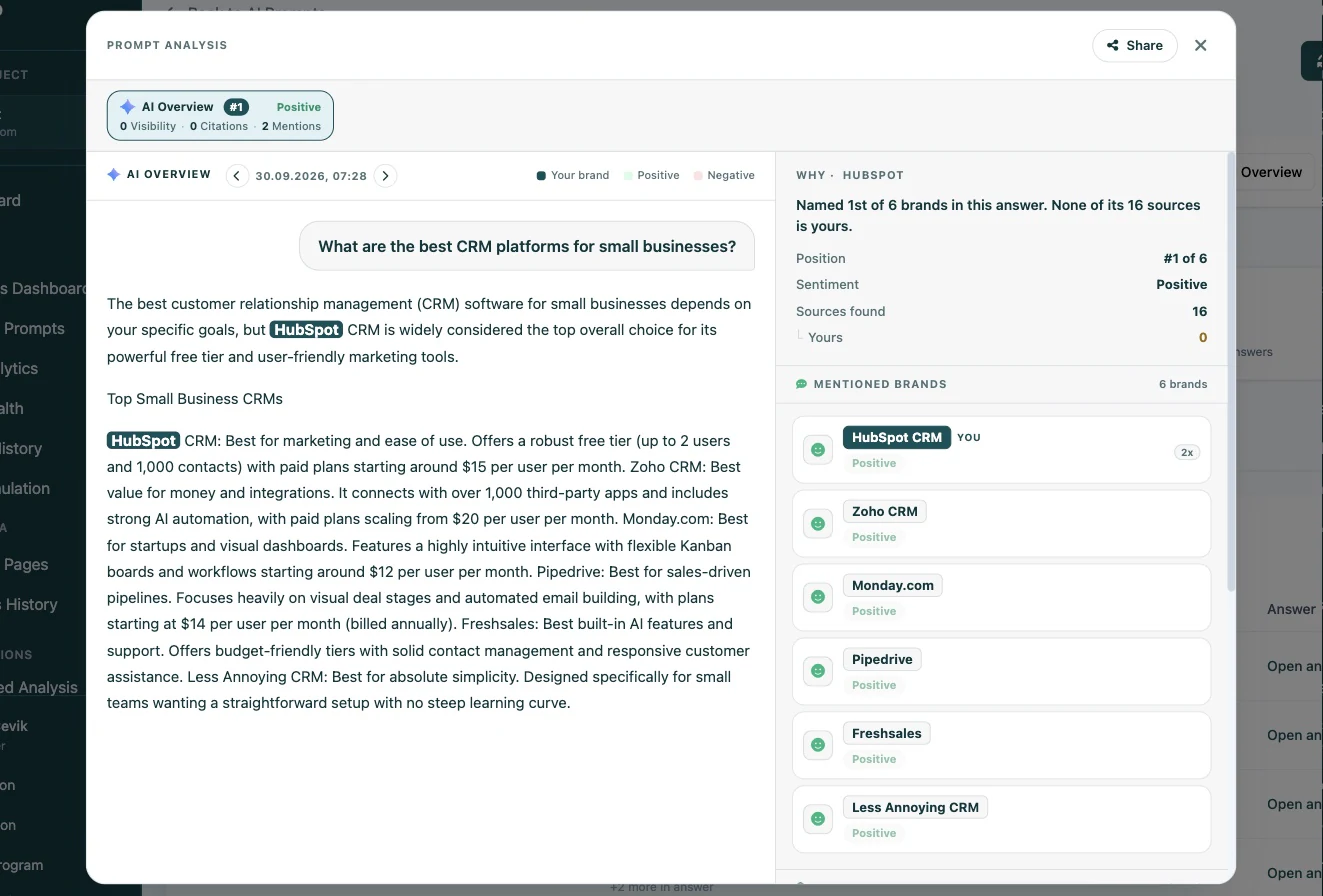Click the "Top Small Business CRMs" heading

coord(195,399)
